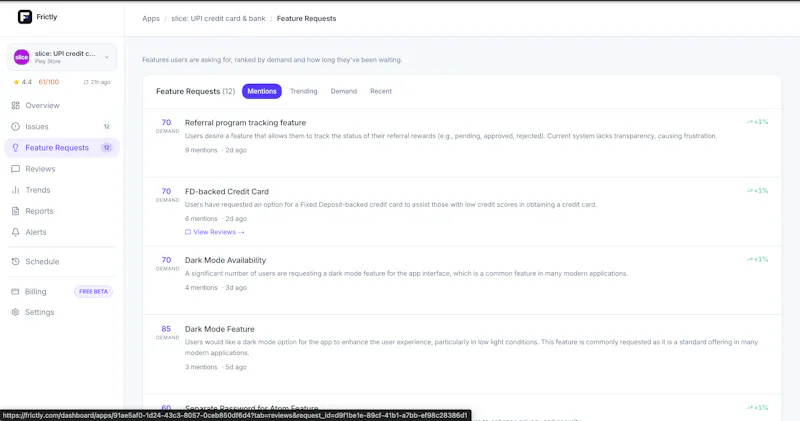Click trend icon on Referral program row
Viewport: 800px width, 421px height.
[x=749, y=122]
